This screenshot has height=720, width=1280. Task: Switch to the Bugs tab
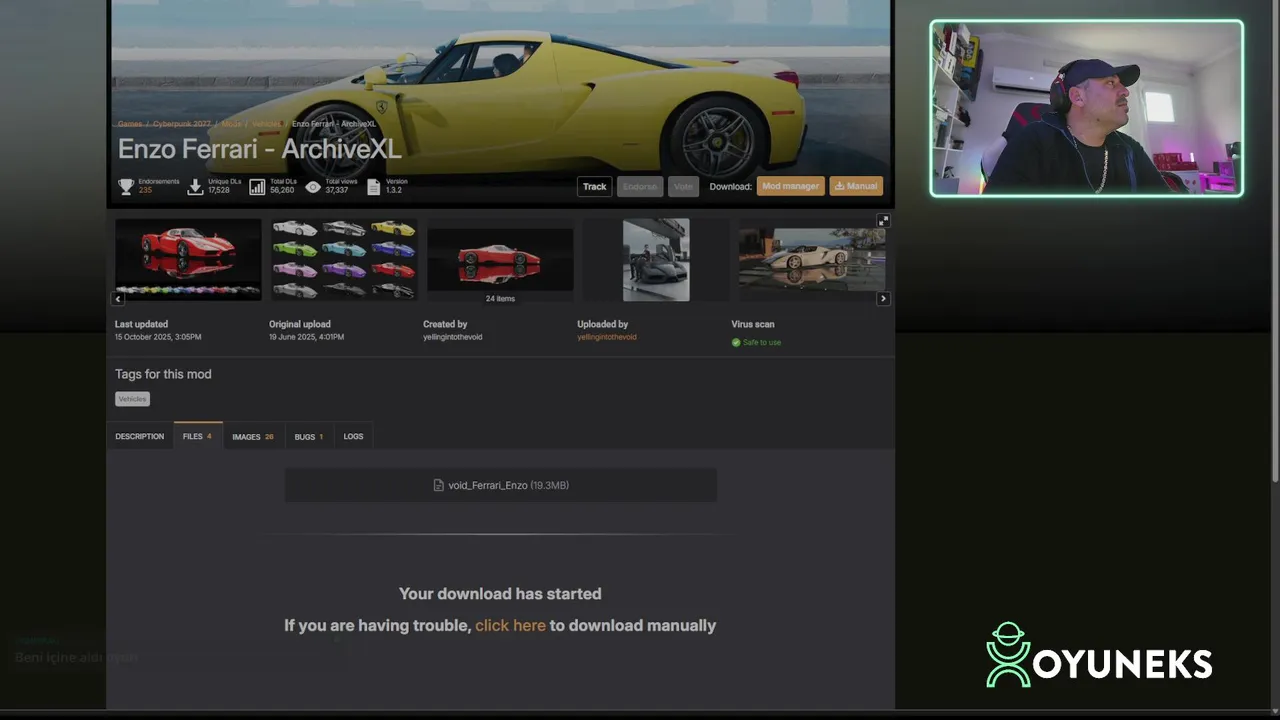[309, 436]
